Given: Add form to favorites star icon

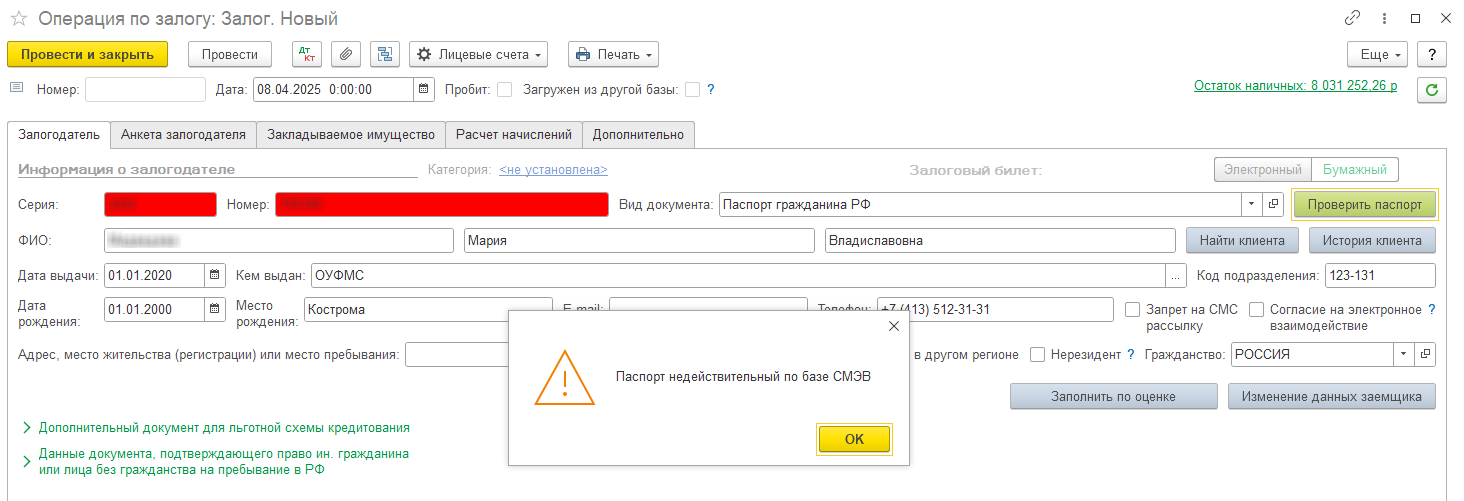Looking at the screenshot, I should (18, 18).
